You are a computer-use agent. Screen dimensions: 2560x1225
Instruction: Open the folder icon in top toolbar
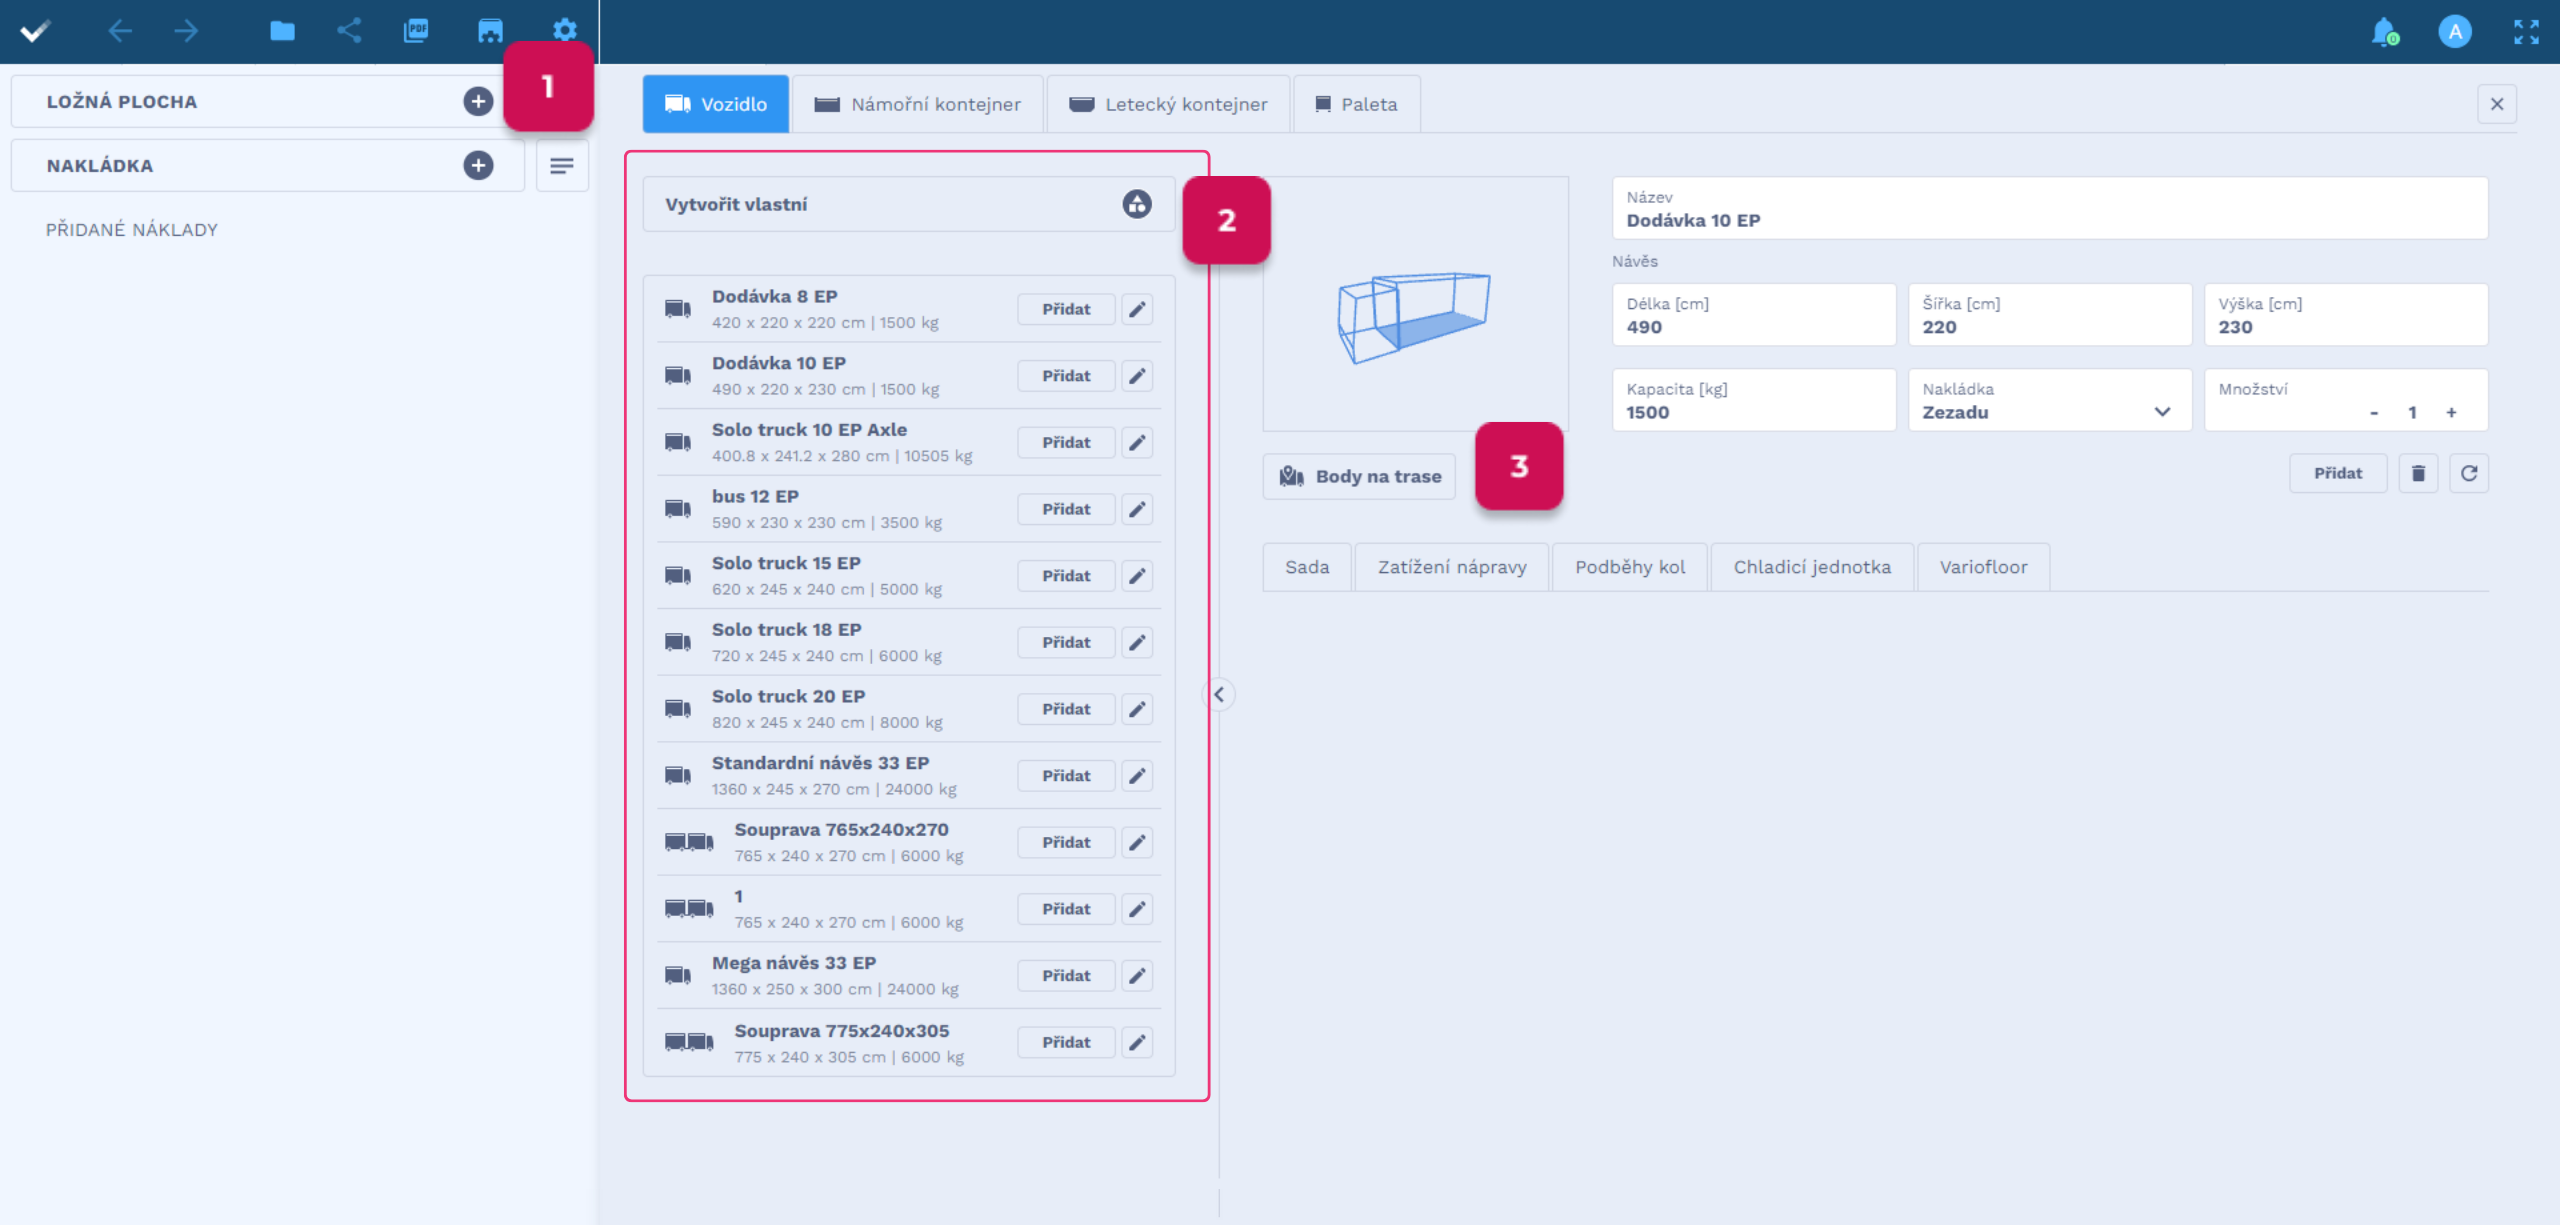click(282, 30)
